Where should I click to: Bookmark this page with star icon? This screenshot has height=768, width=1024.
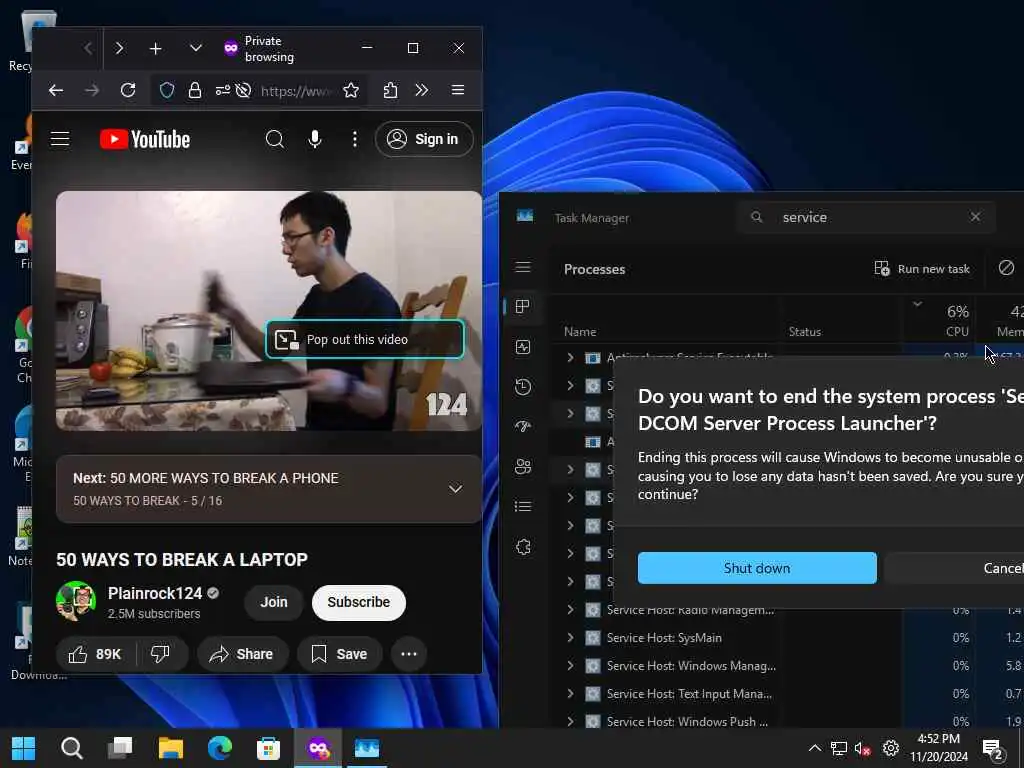(351, 90)
